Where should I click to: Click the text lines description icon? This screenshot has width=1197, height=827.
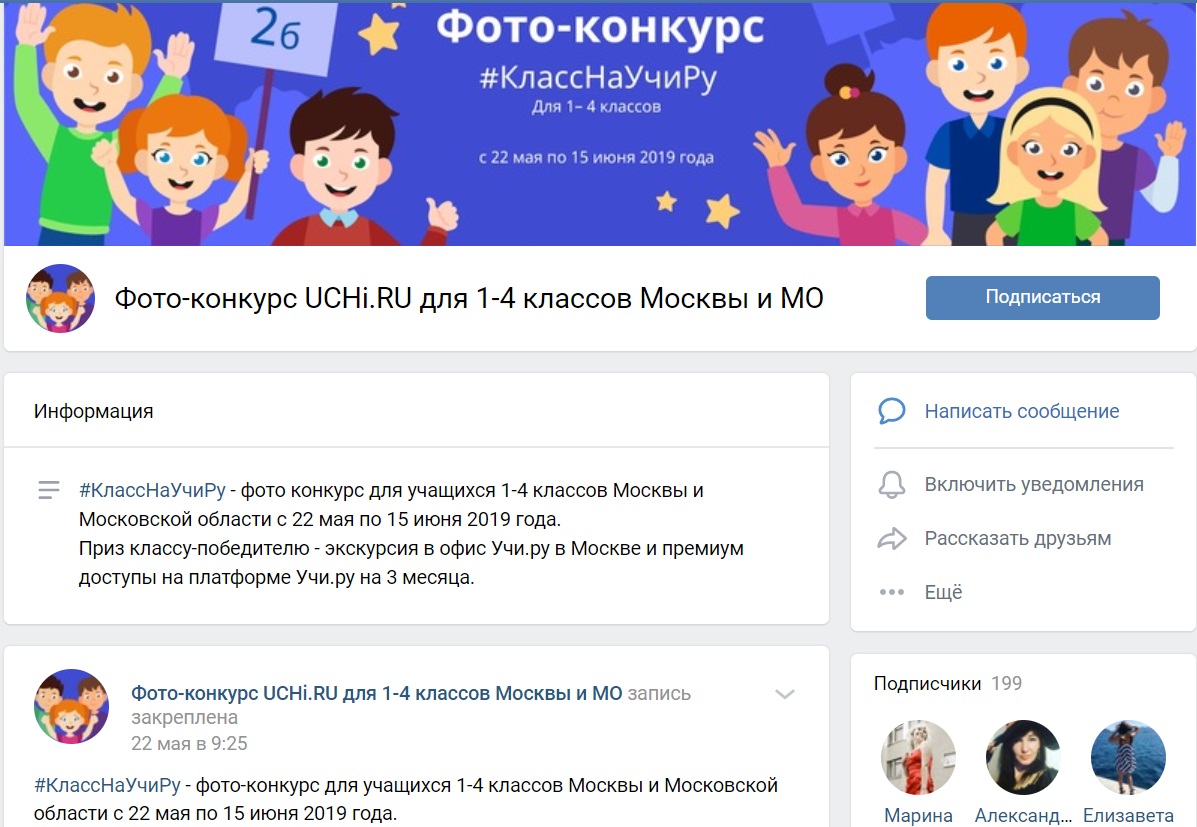[48, 489]
